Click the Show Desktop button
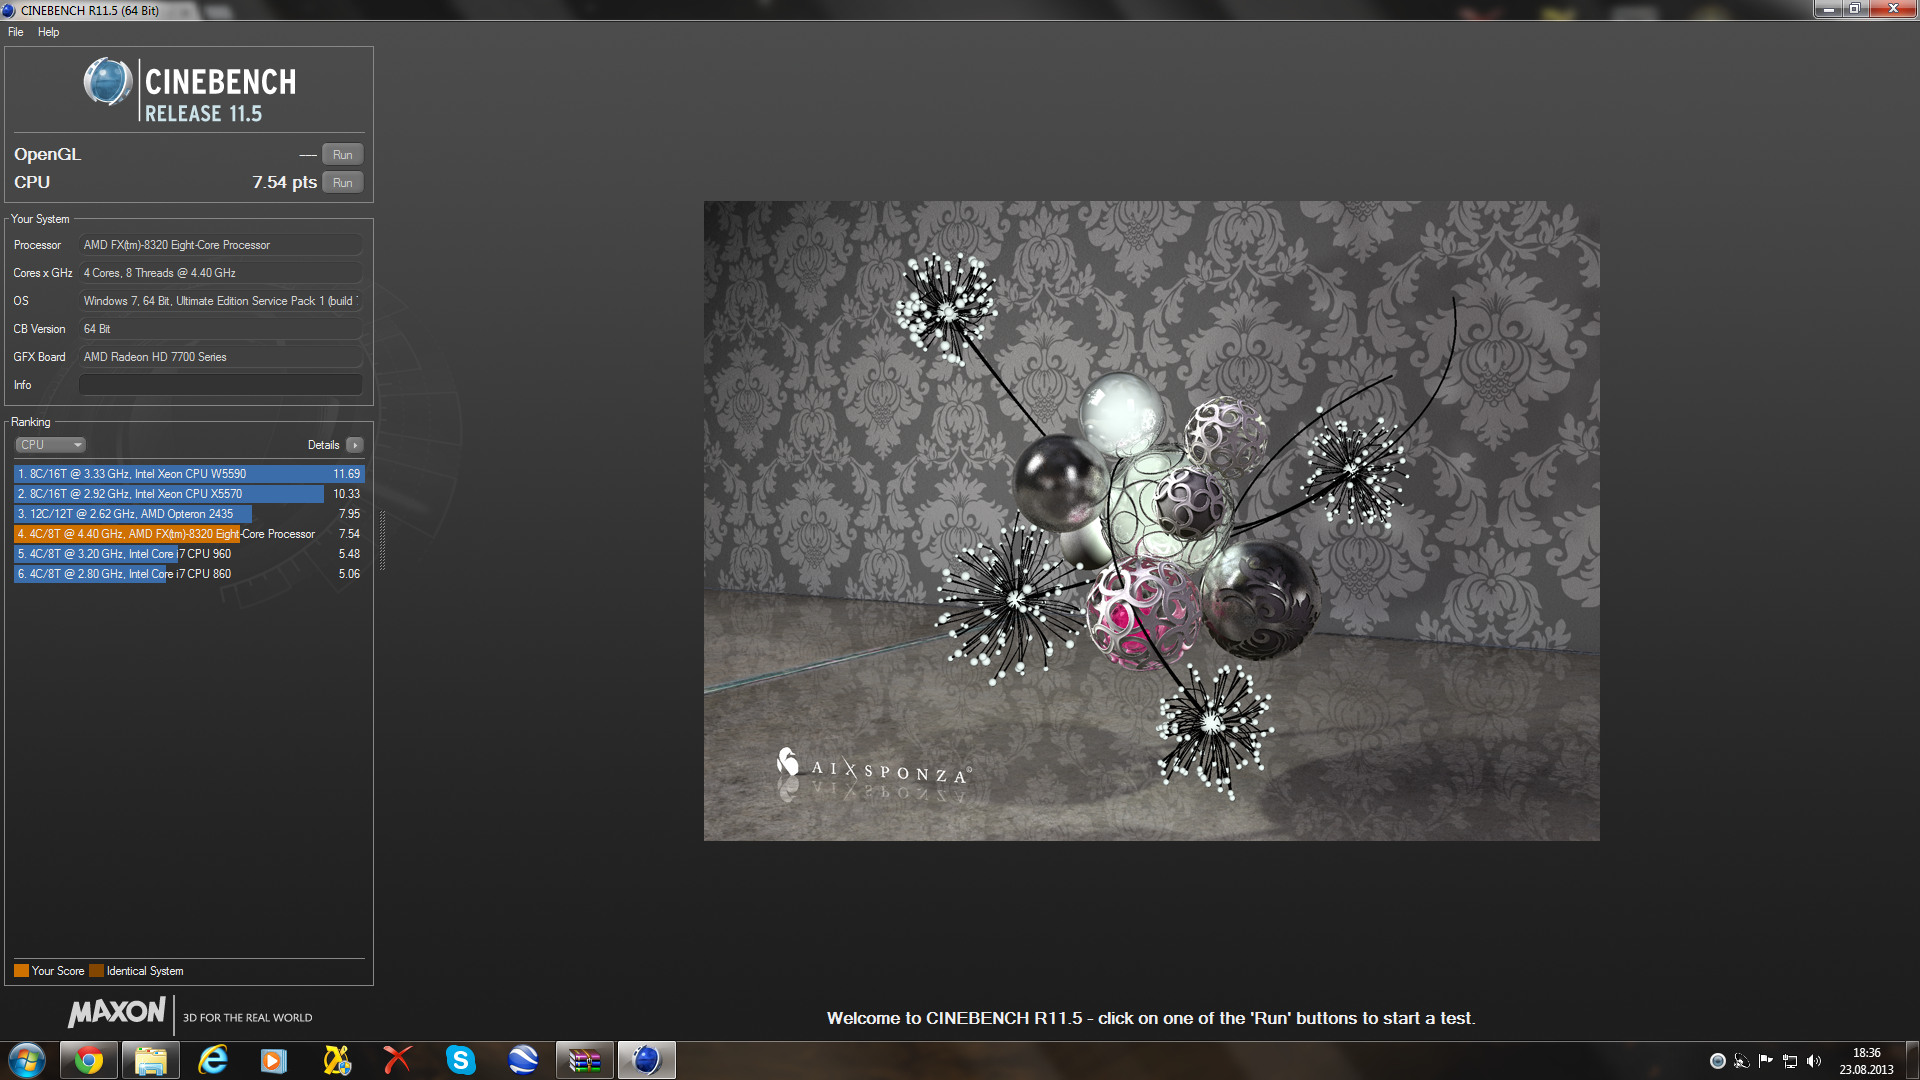 (1912, 1061)
